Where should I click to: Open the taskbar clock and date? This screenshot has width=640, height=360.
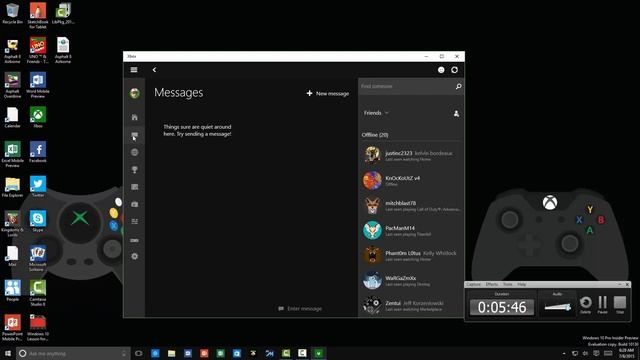626,353
